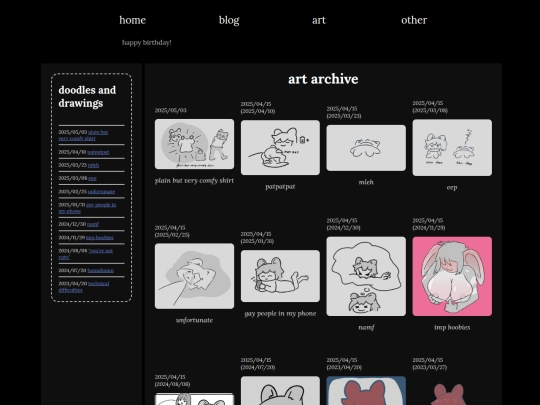Follow the sidebar 'patpatpat' link
Viewport: 540px width, 405px height.
coord(98,152)
